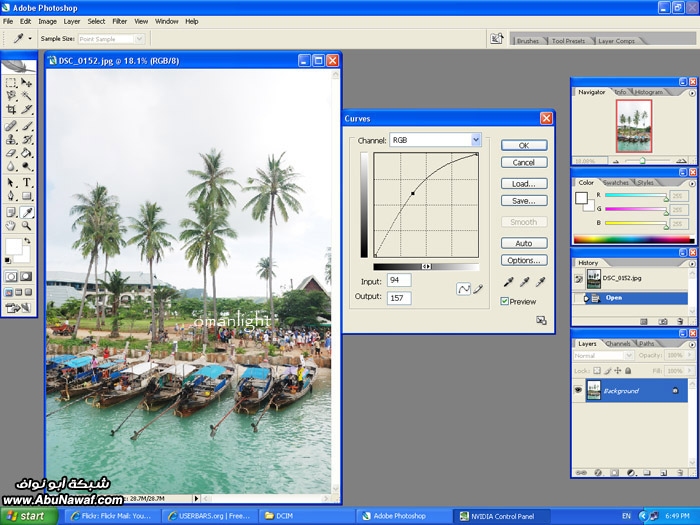
Task: Pick the Hand tool
Action: [x=11, y=226]
